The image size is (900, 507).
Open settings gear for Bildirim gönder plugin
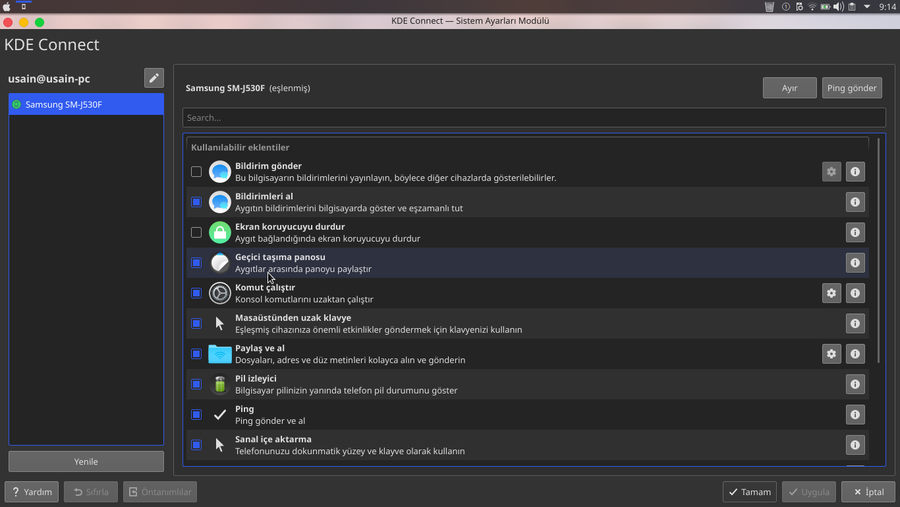click(831, 172)
